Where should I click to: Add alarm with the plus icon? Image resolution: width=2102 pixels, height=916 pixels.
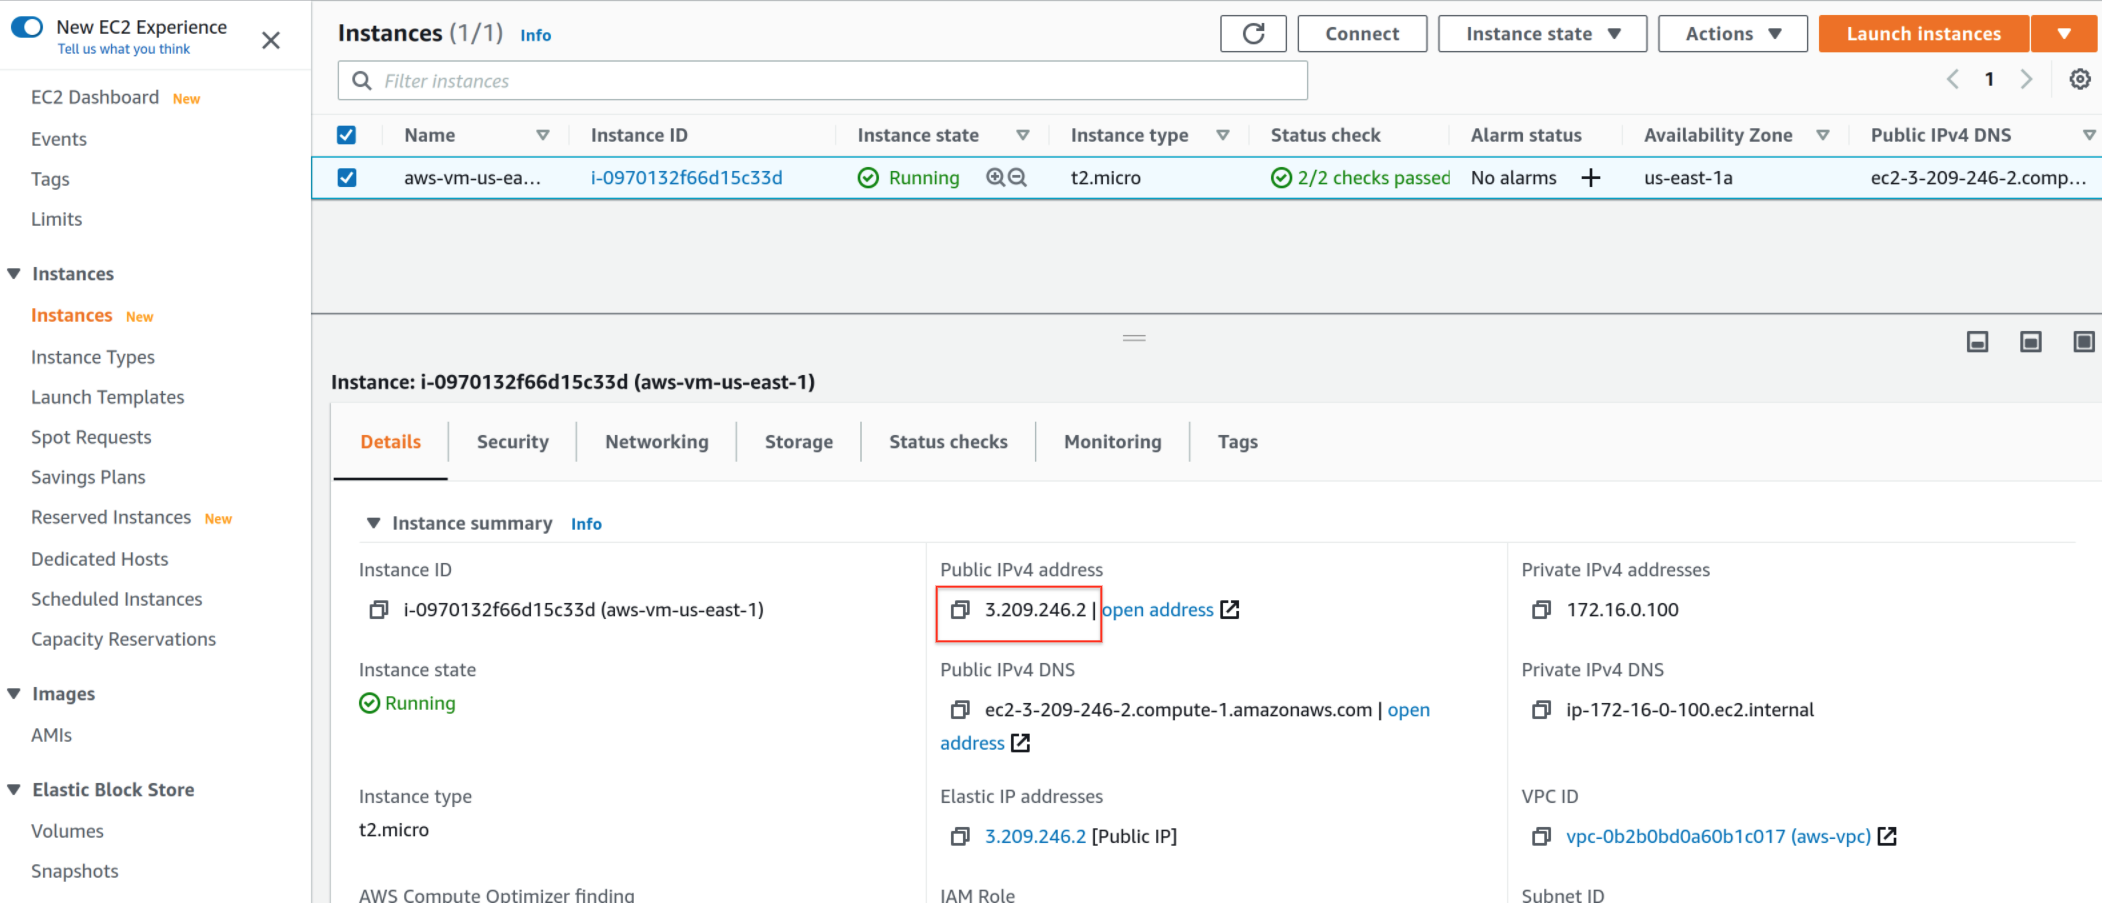pos(1590,178)
